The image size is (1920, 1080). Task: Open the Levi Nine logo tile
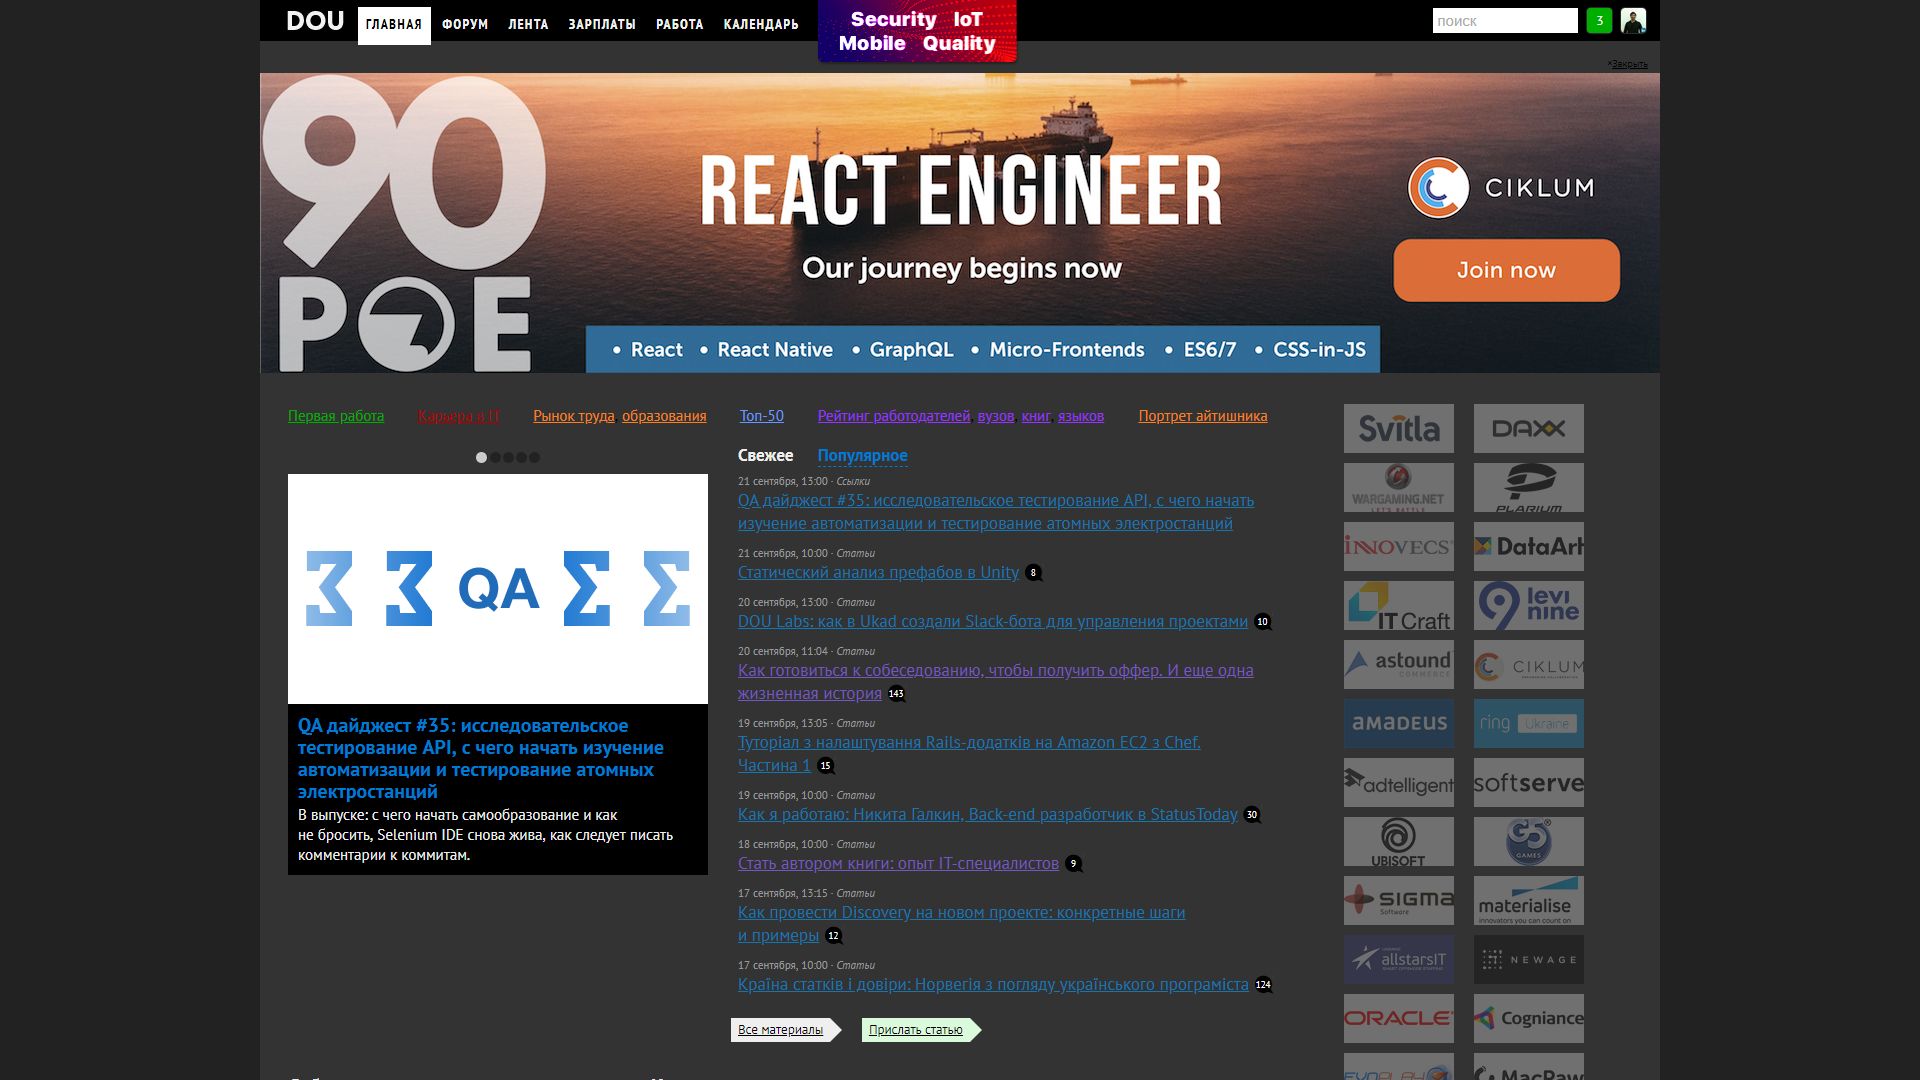pos(1528,606)
